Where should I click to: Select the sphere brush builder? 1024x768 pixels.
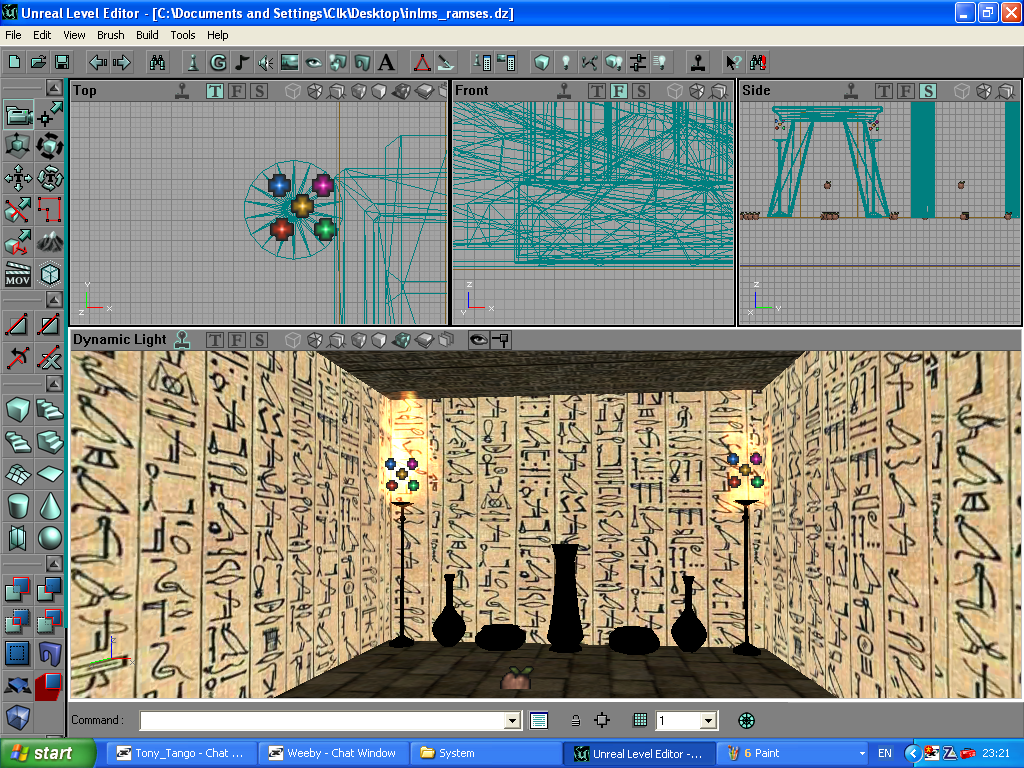[x=50, y=538]
